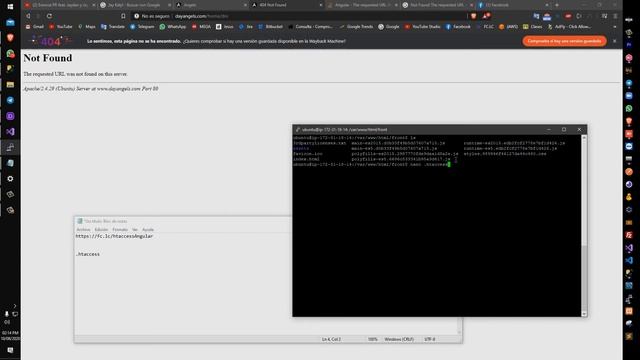
Task: Open Clases bookmark folder
Action: click(x=533, y=27)
